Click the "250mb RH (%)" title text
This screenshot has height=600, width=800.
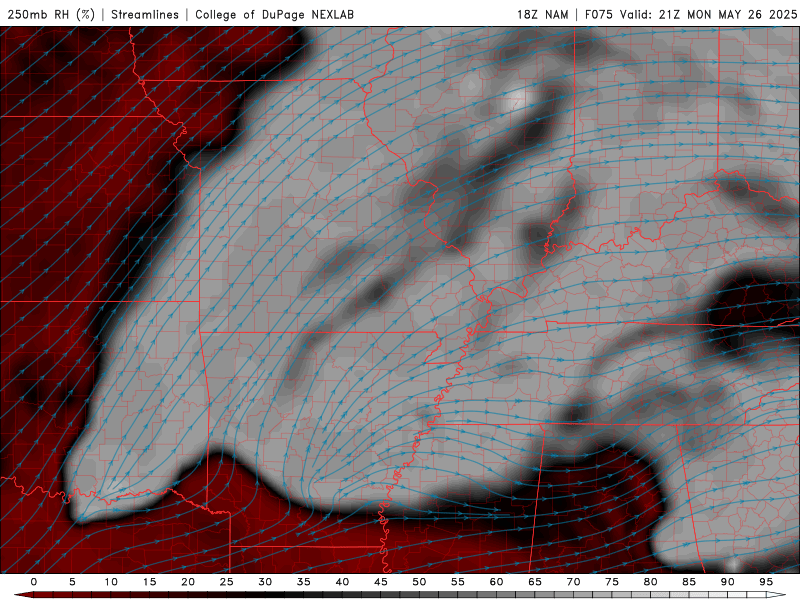51,14
